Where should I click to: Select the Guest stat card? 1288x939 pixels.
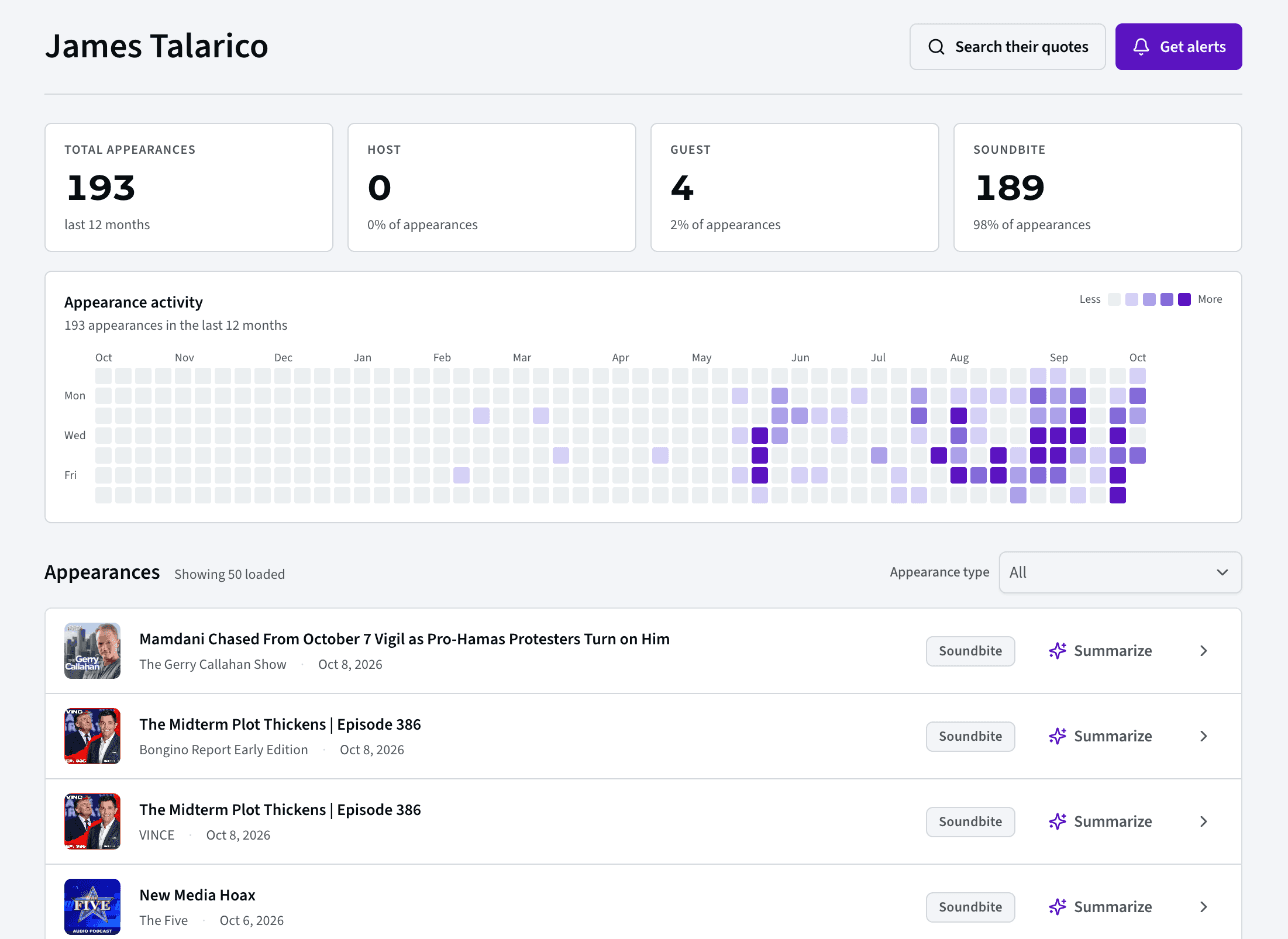(x=795, y=188)
